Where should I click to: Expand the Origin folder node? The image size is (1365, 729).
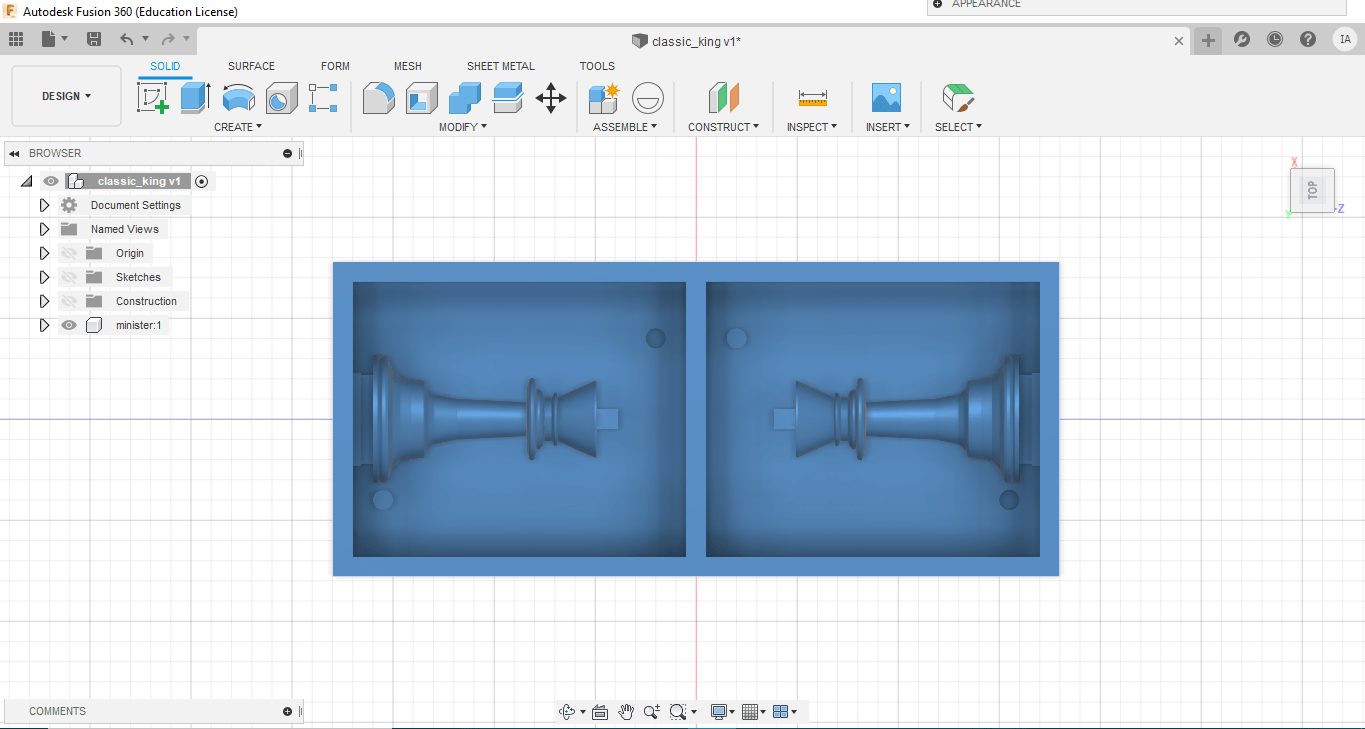click(x=44, y=253)
